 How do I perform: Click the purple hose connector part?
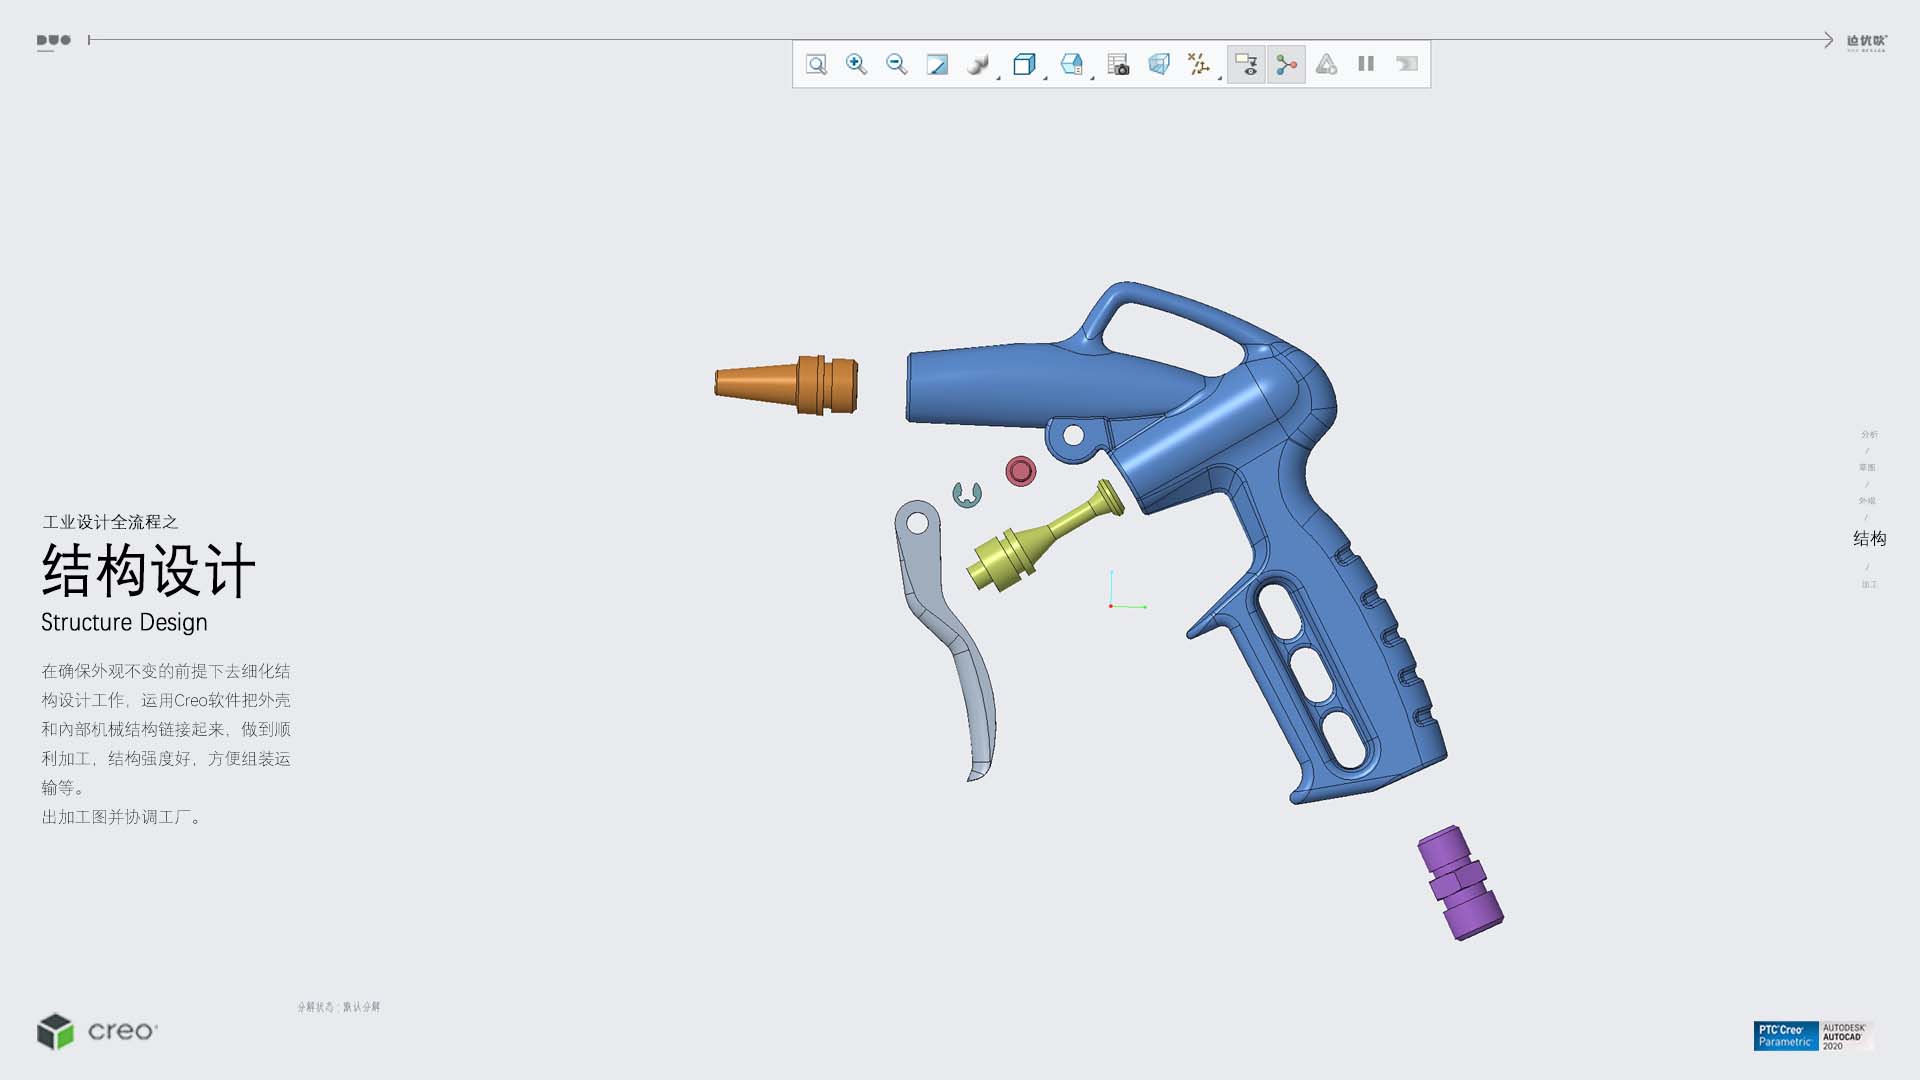[1460, 882]
